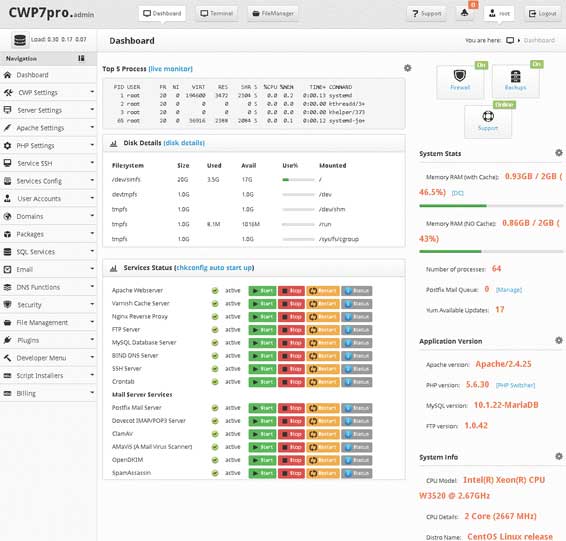Expand the DNS Functions menu arrow
566x541 pixels.
(x=92, y=286)
